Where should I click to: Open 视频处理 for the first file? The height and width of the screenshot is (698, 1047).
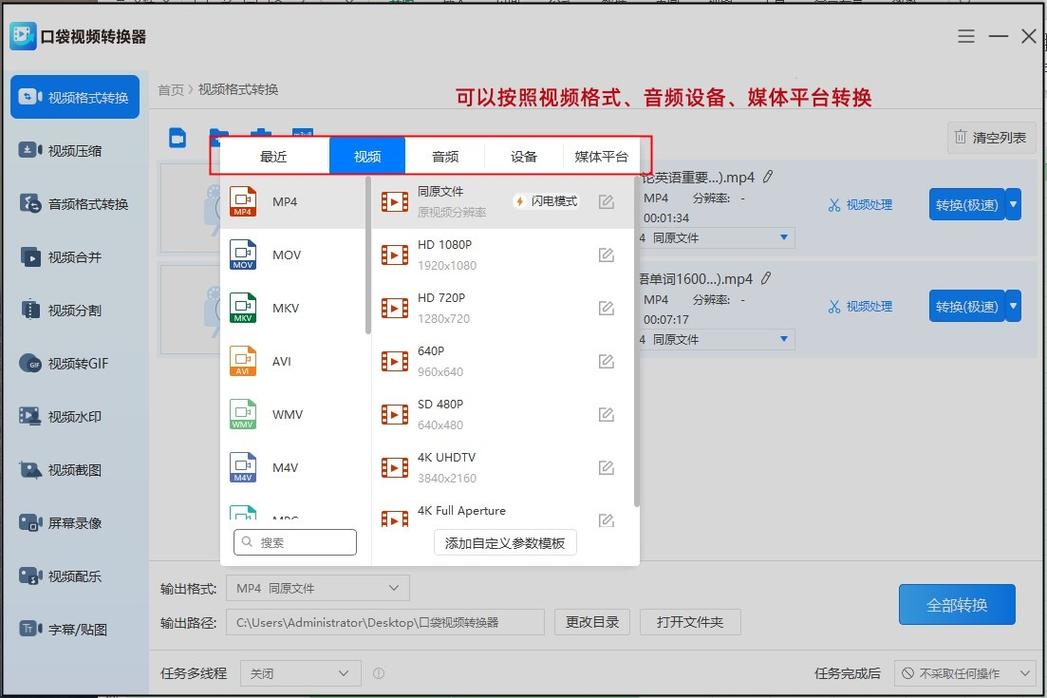[861, 204]
